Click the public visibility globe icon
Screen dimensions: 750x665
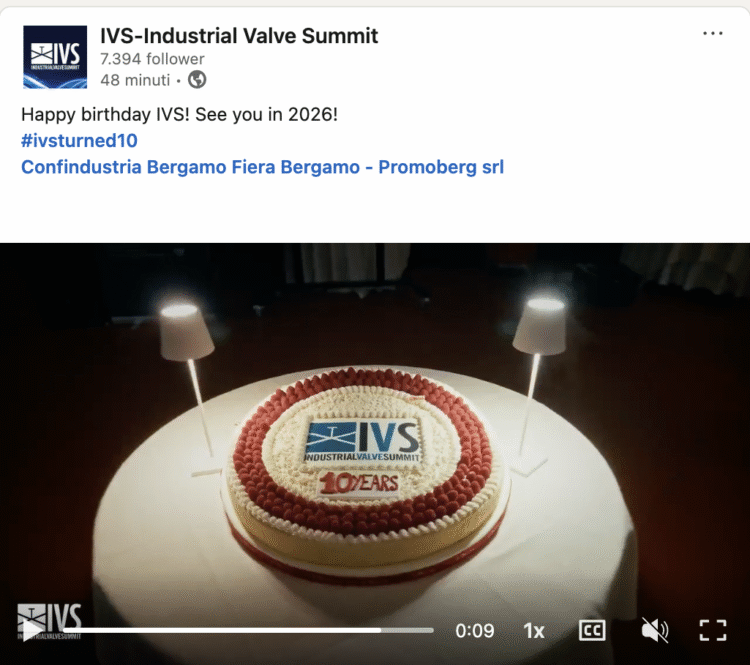[x=197, y=79]
